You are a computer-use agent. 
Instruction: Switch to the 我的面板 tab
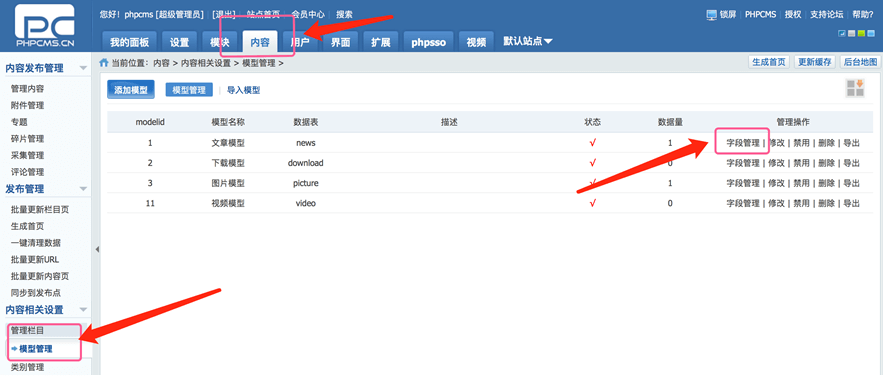click(x=130, y=42)
